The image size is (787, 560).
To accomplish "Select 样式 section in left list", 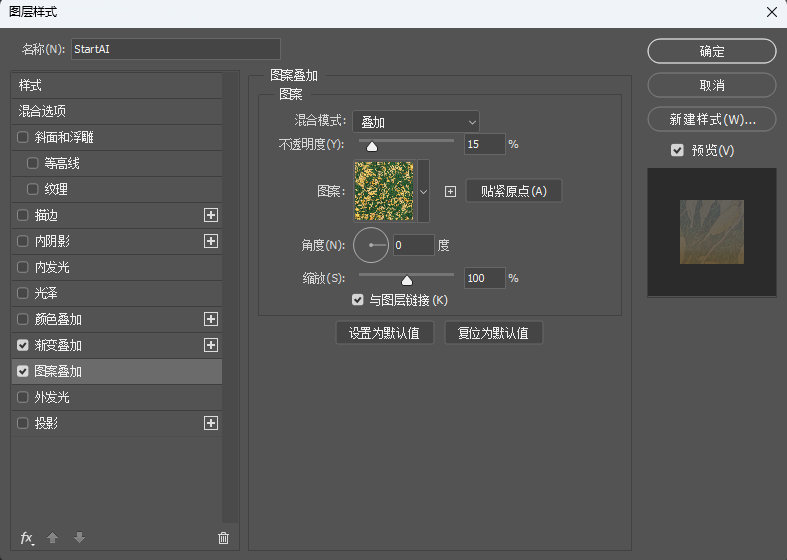I will tap(116, 85).
